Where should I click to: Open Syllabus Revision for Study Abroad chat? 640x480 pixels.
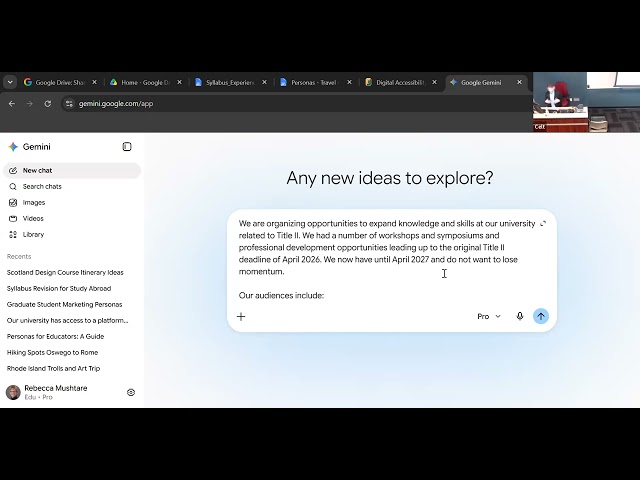(x=59, y=288)
